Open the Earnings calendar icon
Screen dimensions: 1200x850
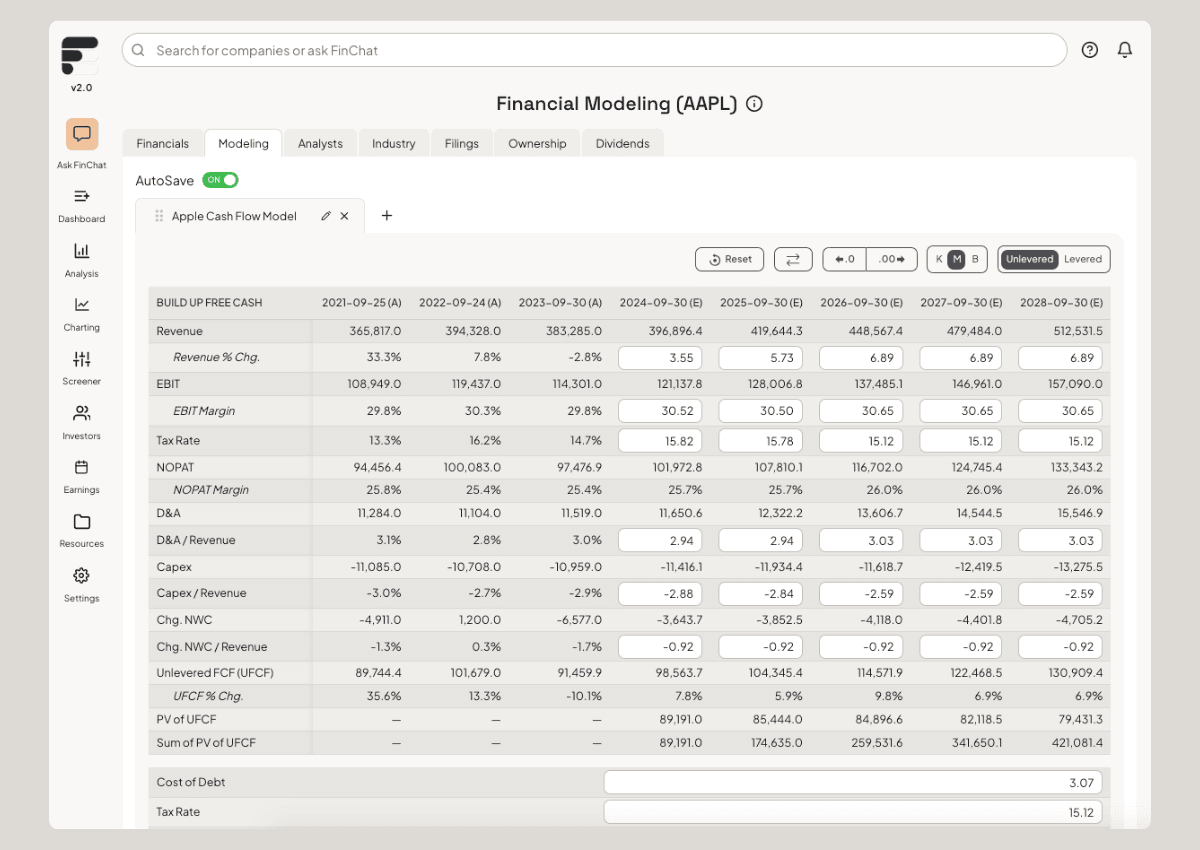coord(82,467)
